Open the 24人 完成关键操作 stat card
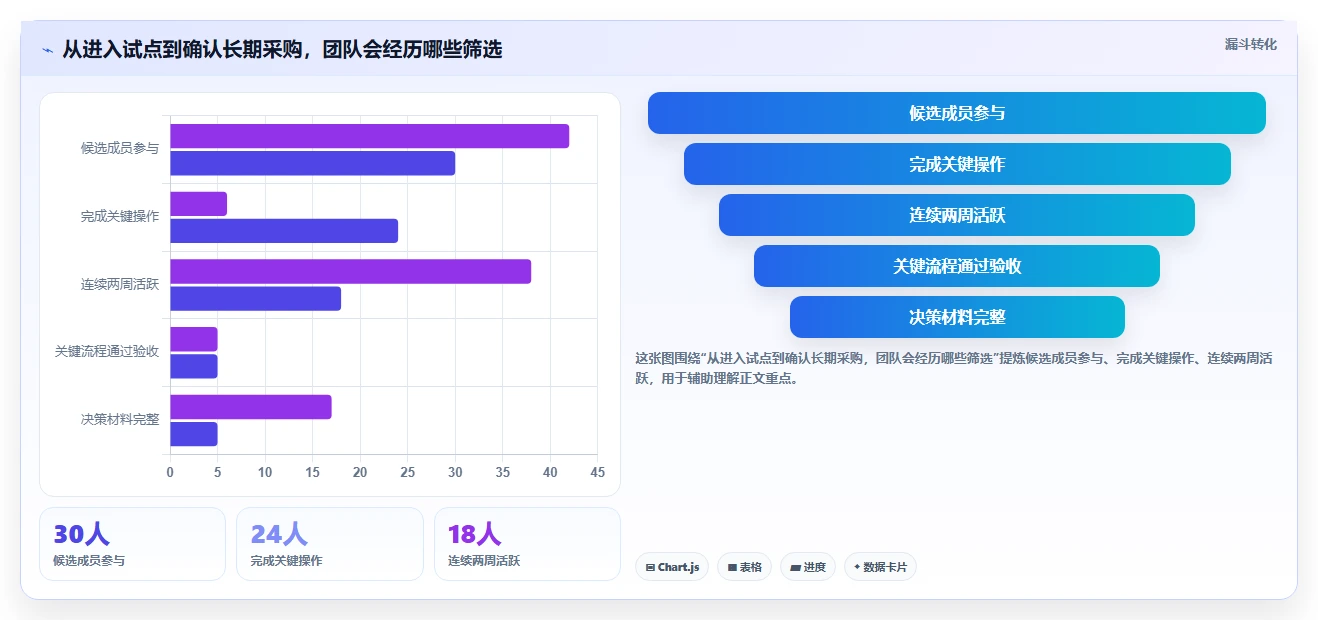 coord(330,544)
